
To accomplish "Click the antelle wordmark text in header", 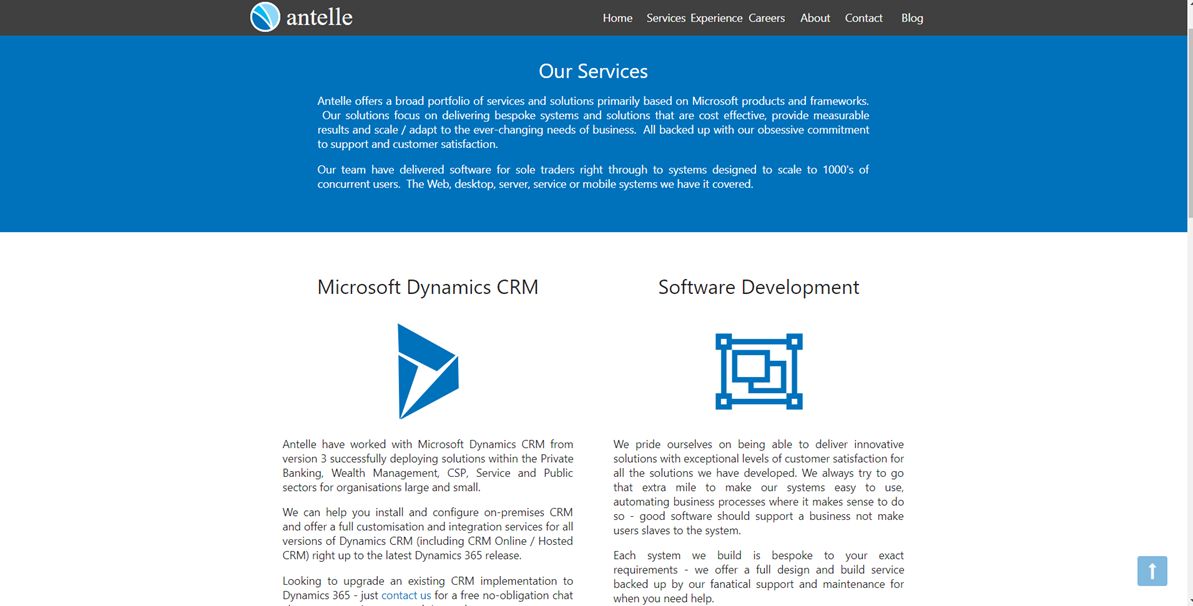I will tap(319, 18).
